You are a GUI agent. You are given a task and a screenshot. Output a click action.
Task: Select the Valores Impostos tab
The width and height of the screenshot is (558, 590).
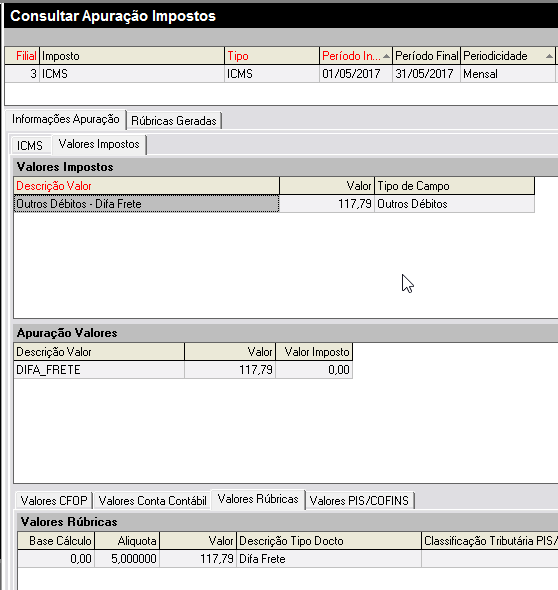tap(99, 144)
